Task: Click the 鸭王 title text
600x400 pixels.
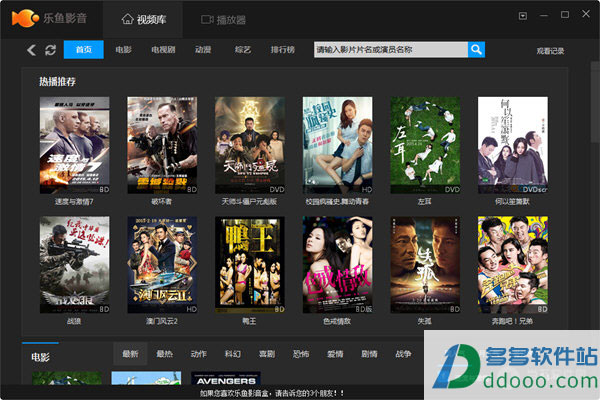Action: (249, 321)
